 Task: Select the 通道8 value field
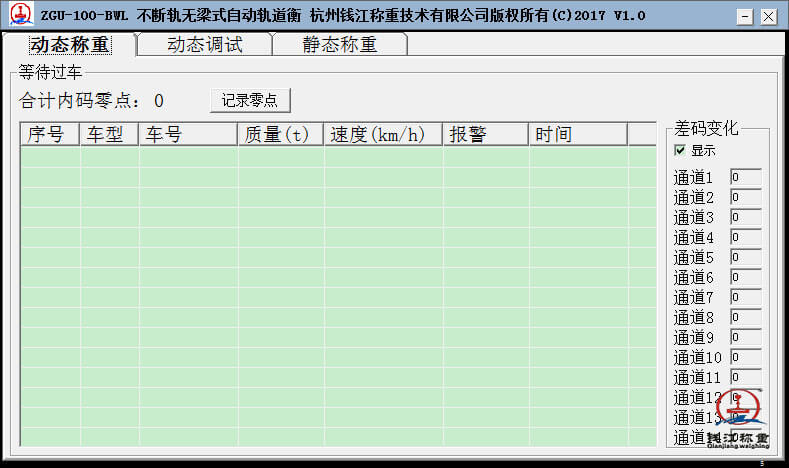[x=745, y=318]
